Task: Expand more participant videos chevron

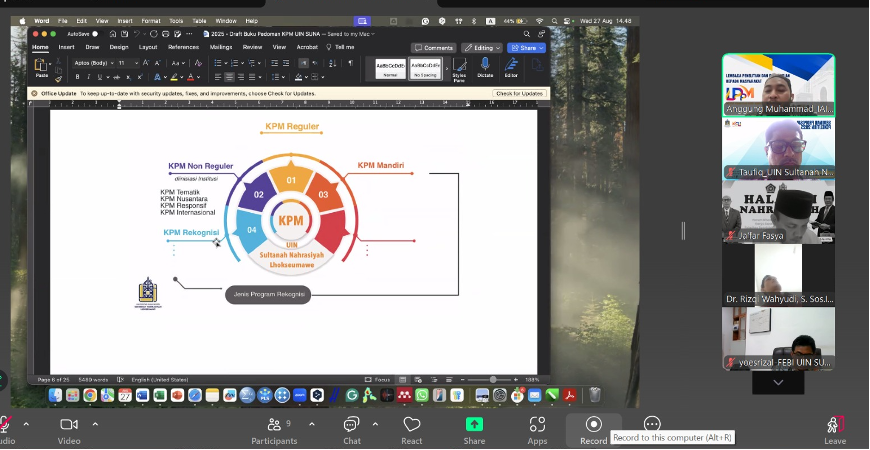Action: coord(777,382)
